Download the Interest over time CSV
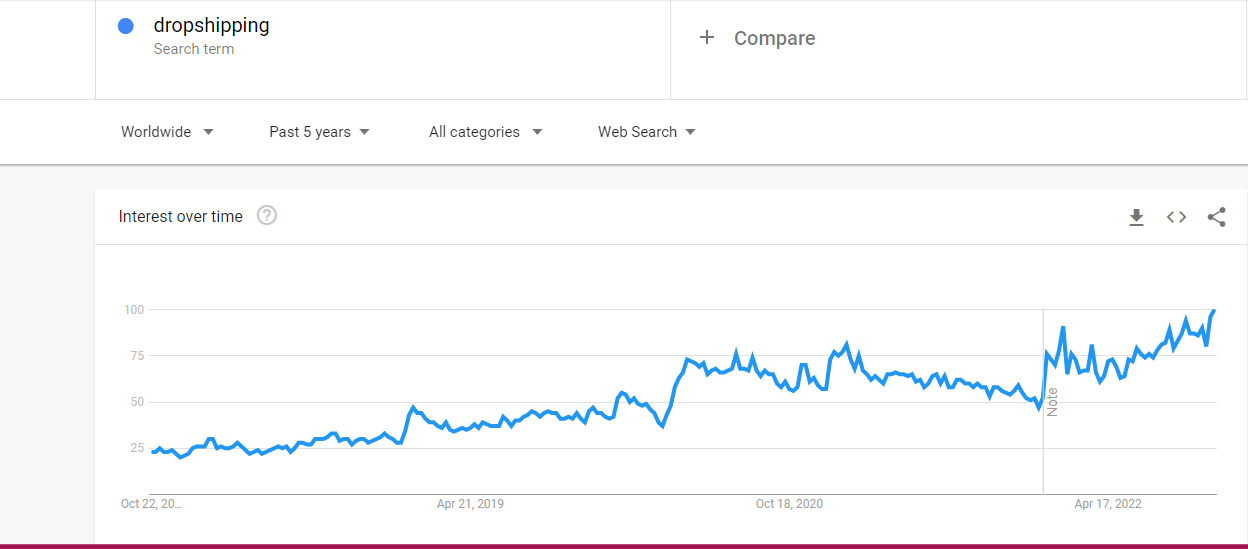Viewport: 1248px width, 549px height. (1136, 217)
